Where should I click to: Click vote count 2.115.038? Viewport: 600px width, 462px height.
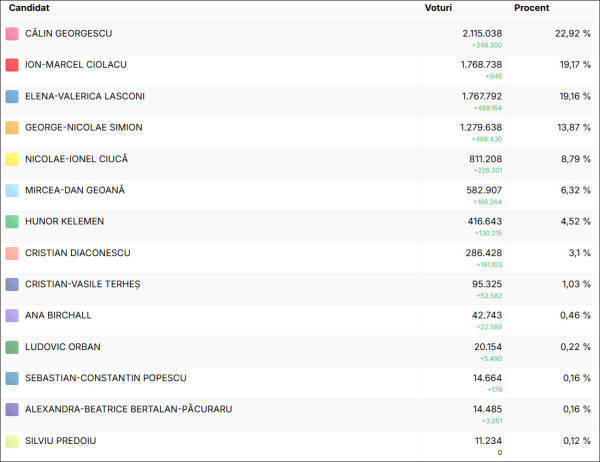tap(482, 34)
